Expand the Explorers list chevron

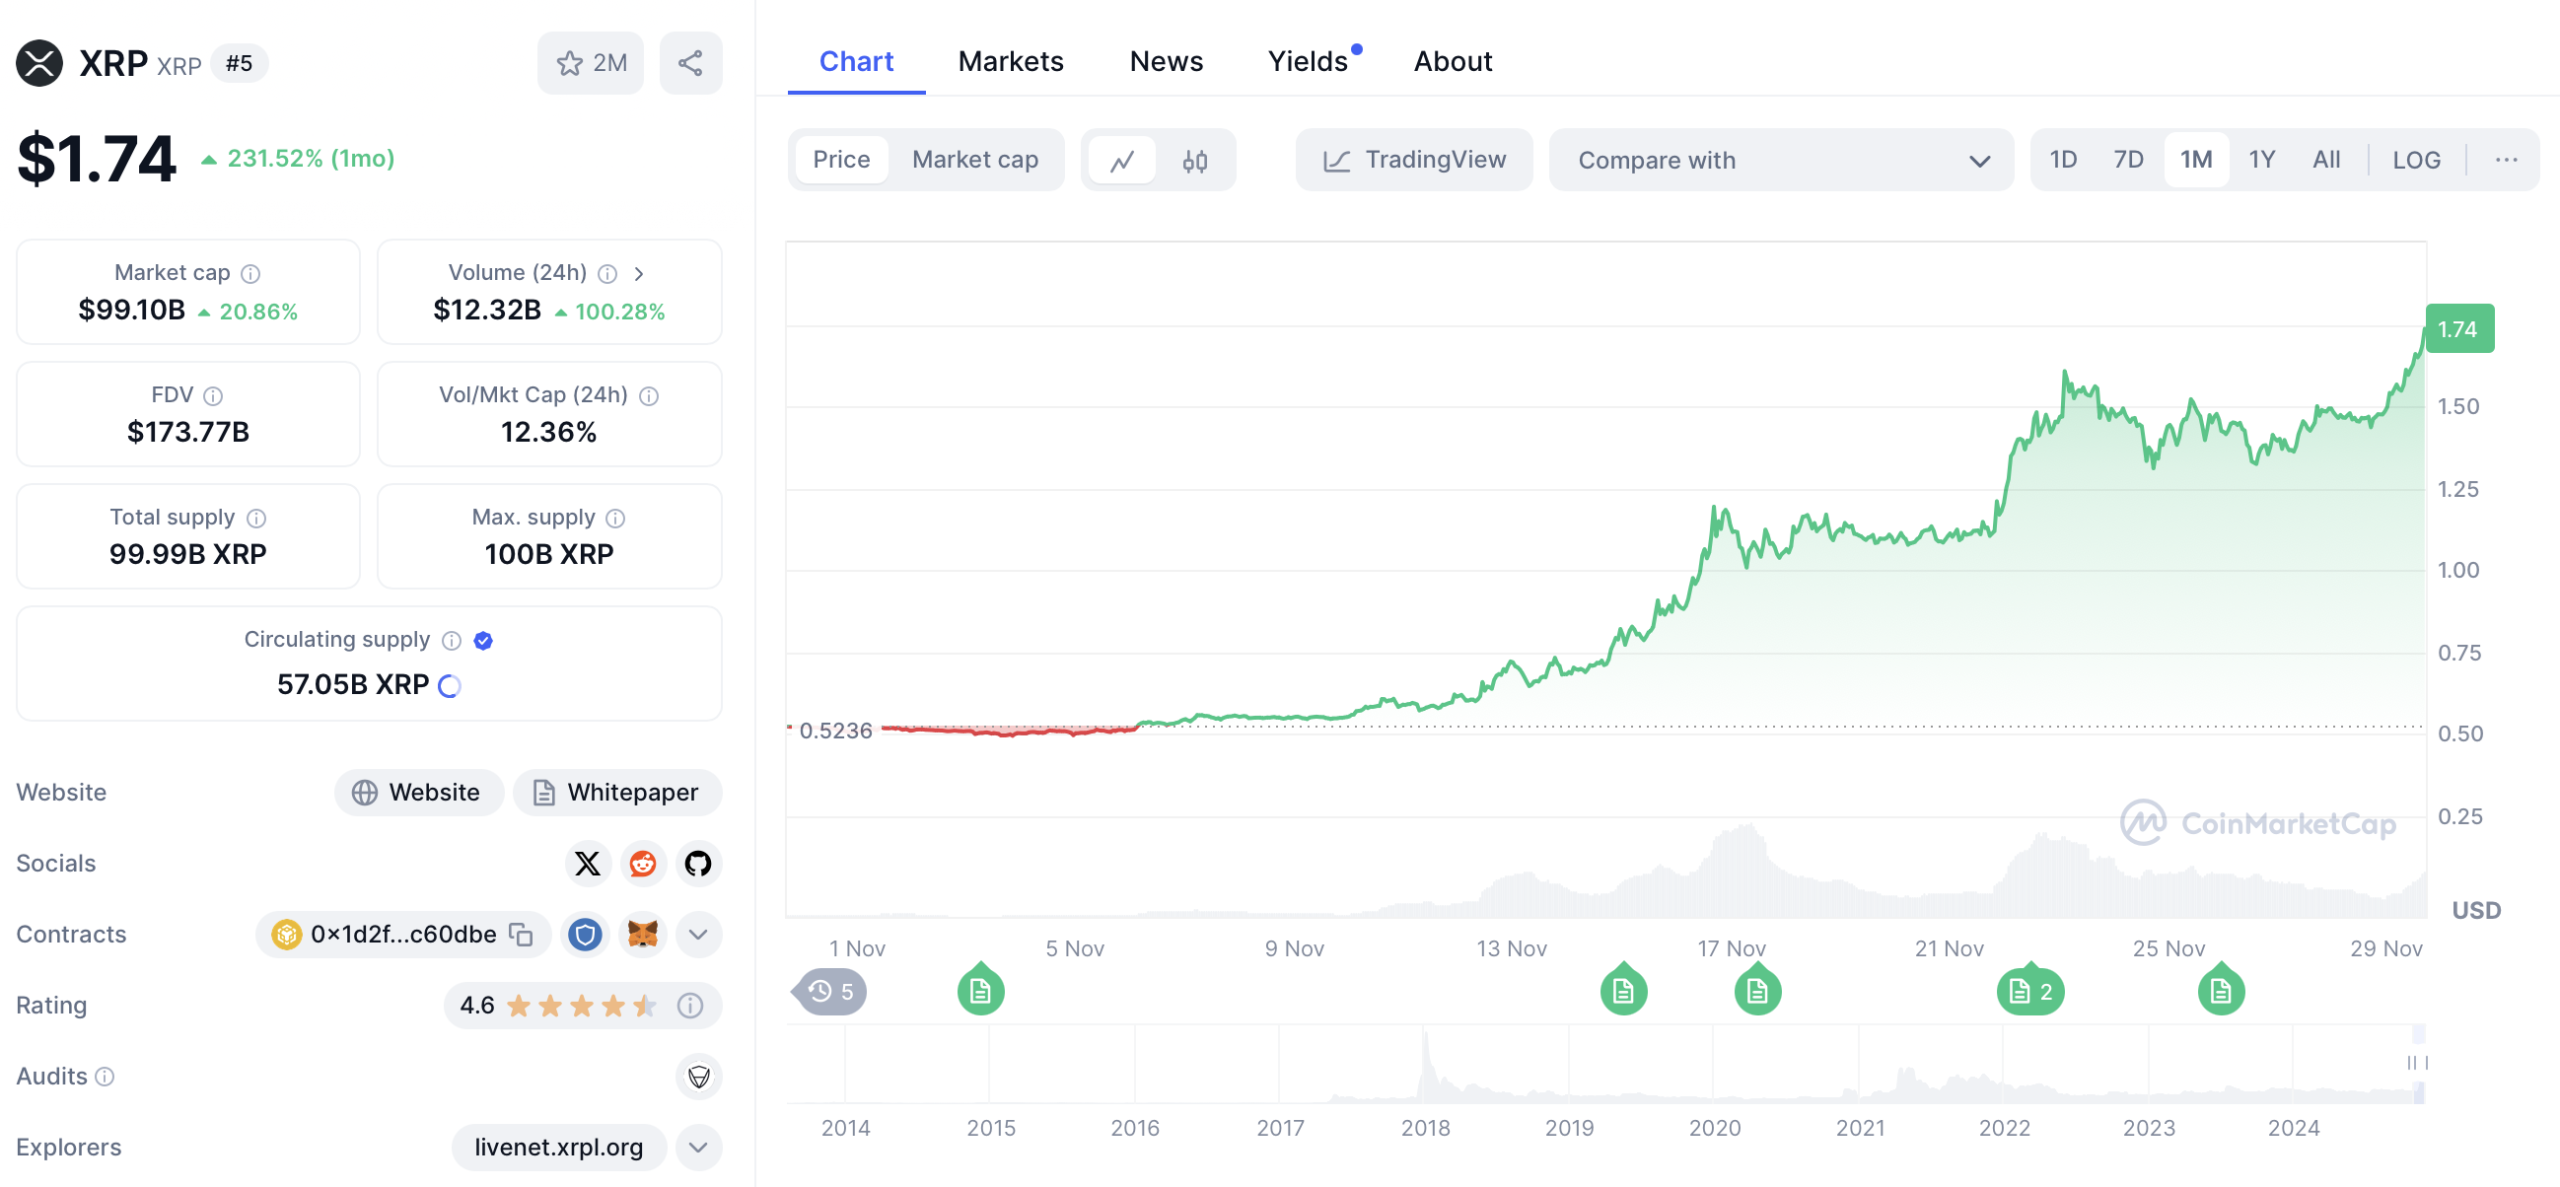699,1147
